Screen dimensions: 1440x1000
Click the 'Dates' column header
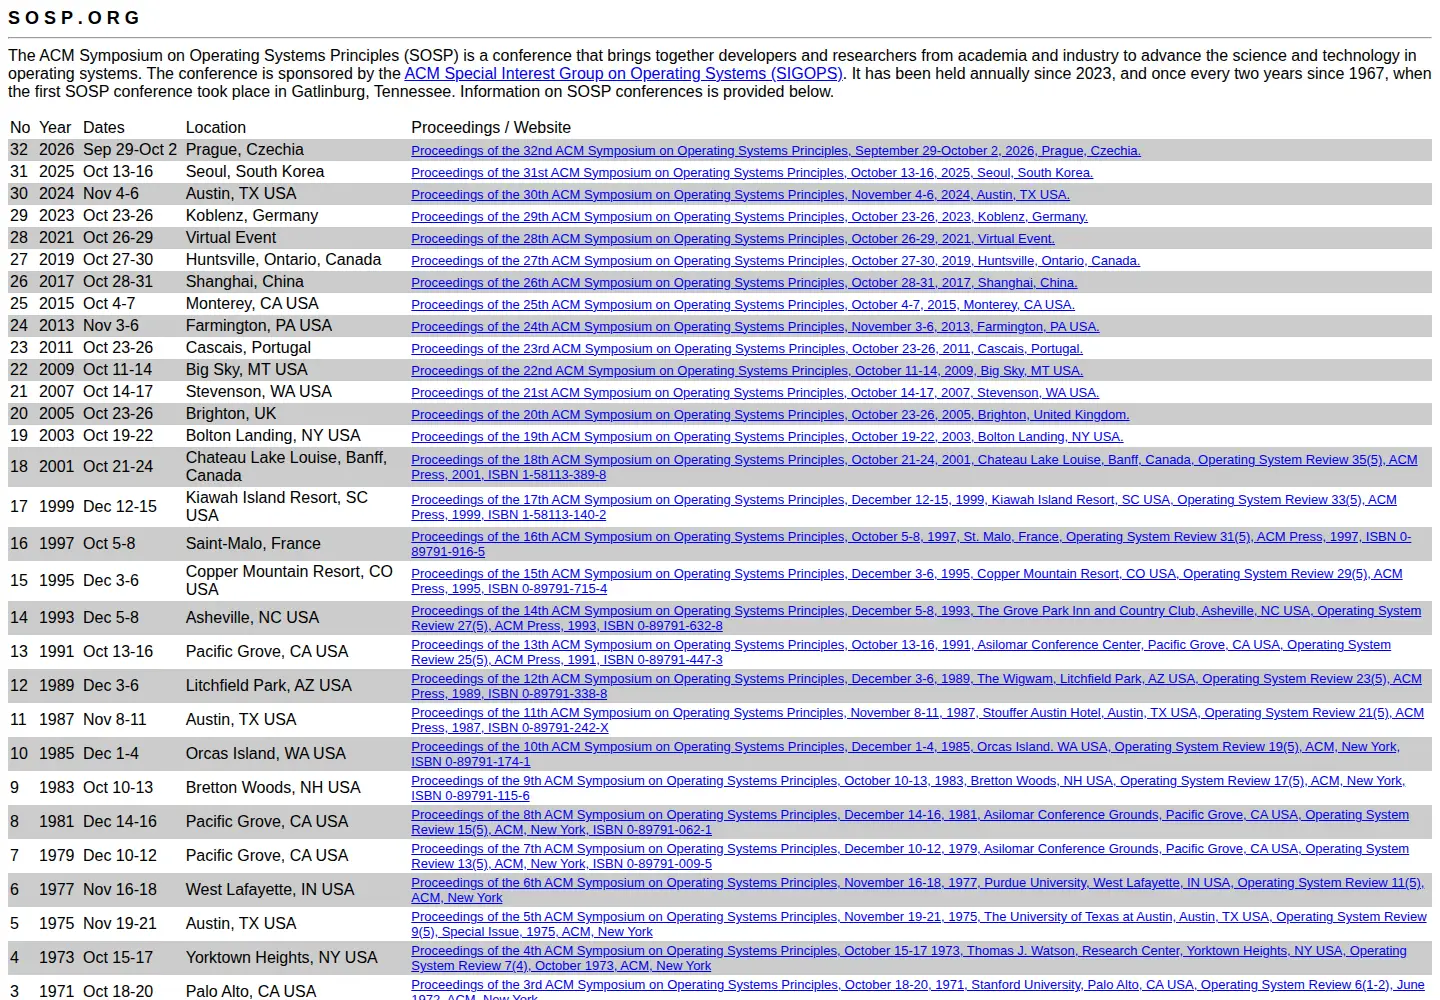coord(104,128)
